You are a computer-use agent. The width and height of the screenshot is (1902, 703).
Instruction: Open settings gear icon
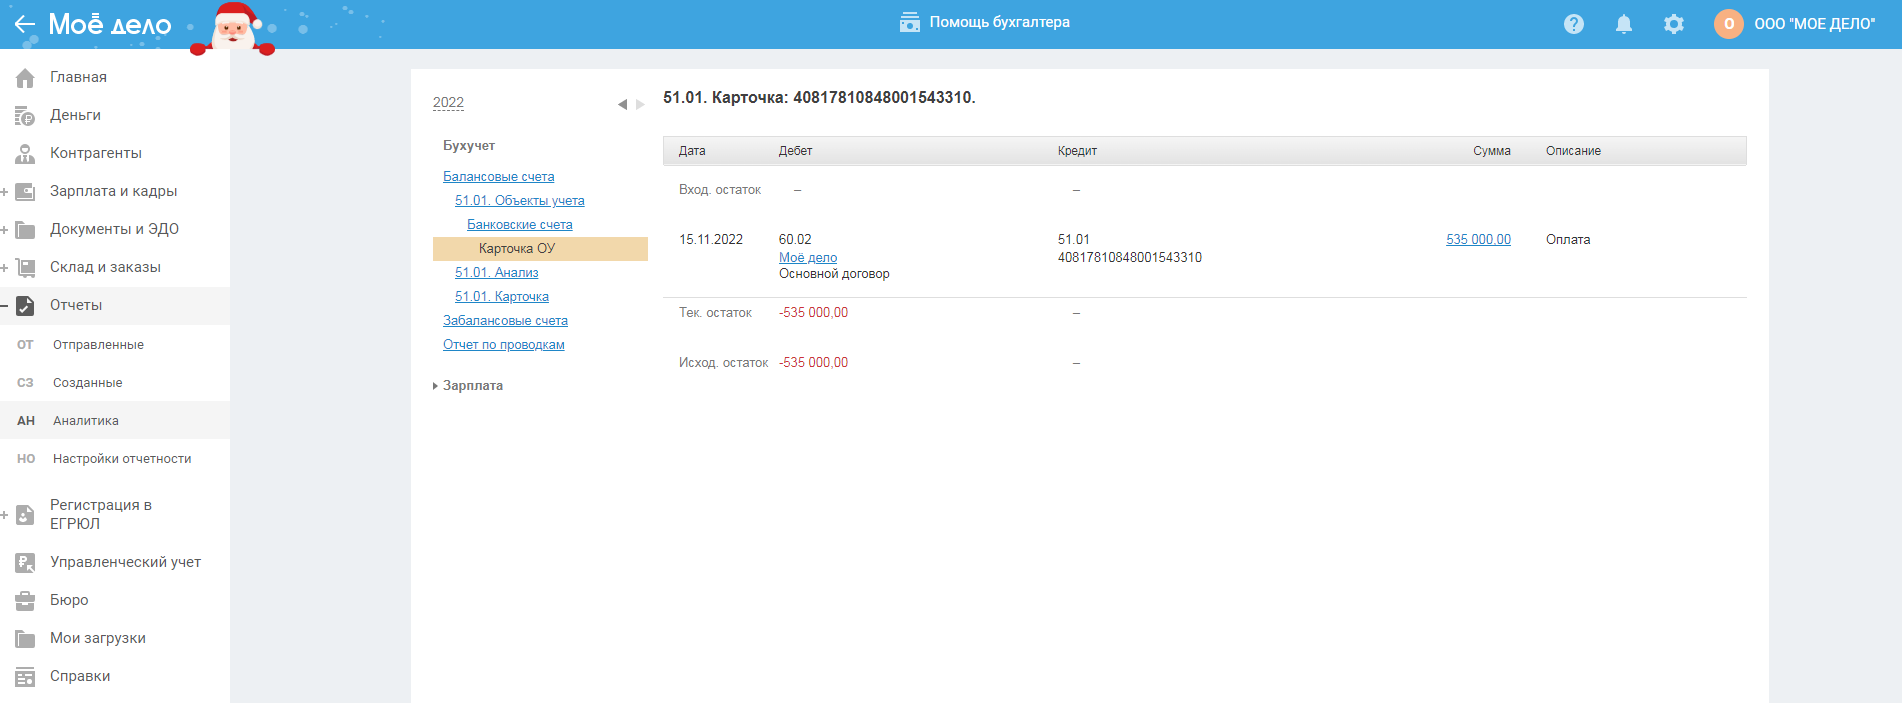[1673, 24]
